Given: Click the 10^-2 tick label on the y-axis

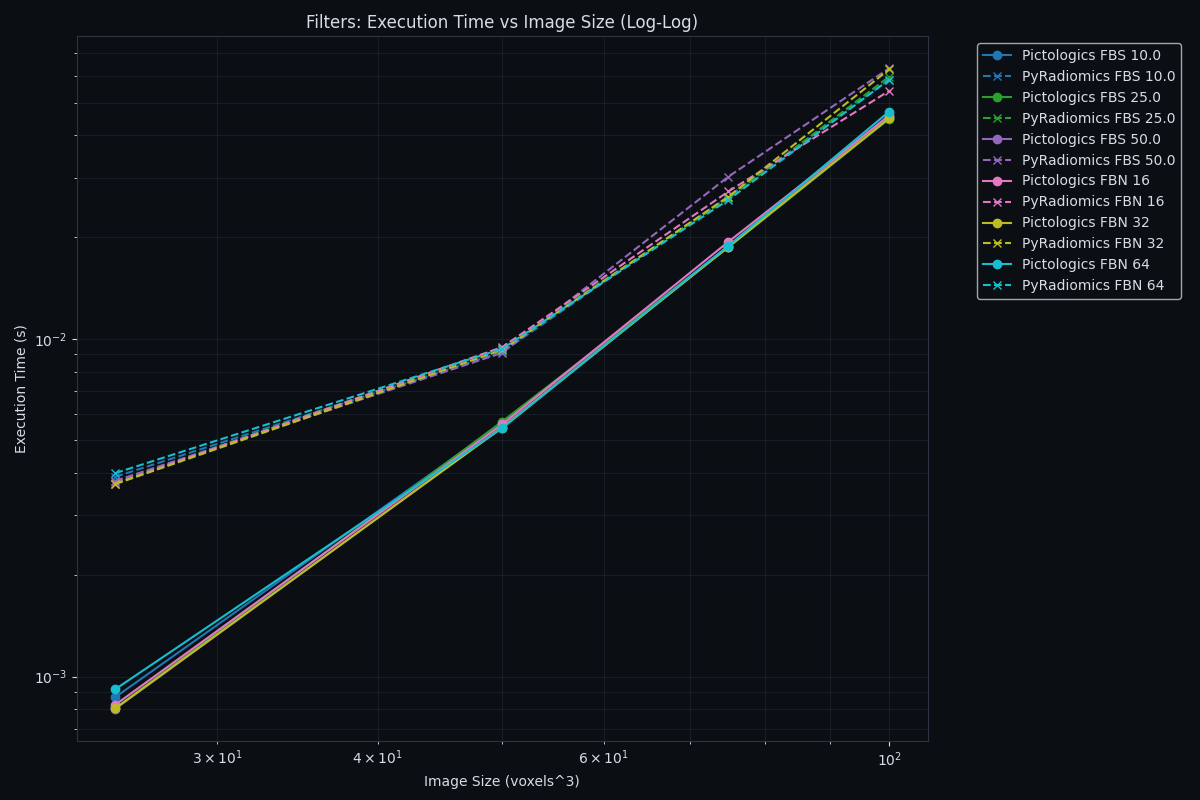Looking at the screenshot, I should click(52, 340).
